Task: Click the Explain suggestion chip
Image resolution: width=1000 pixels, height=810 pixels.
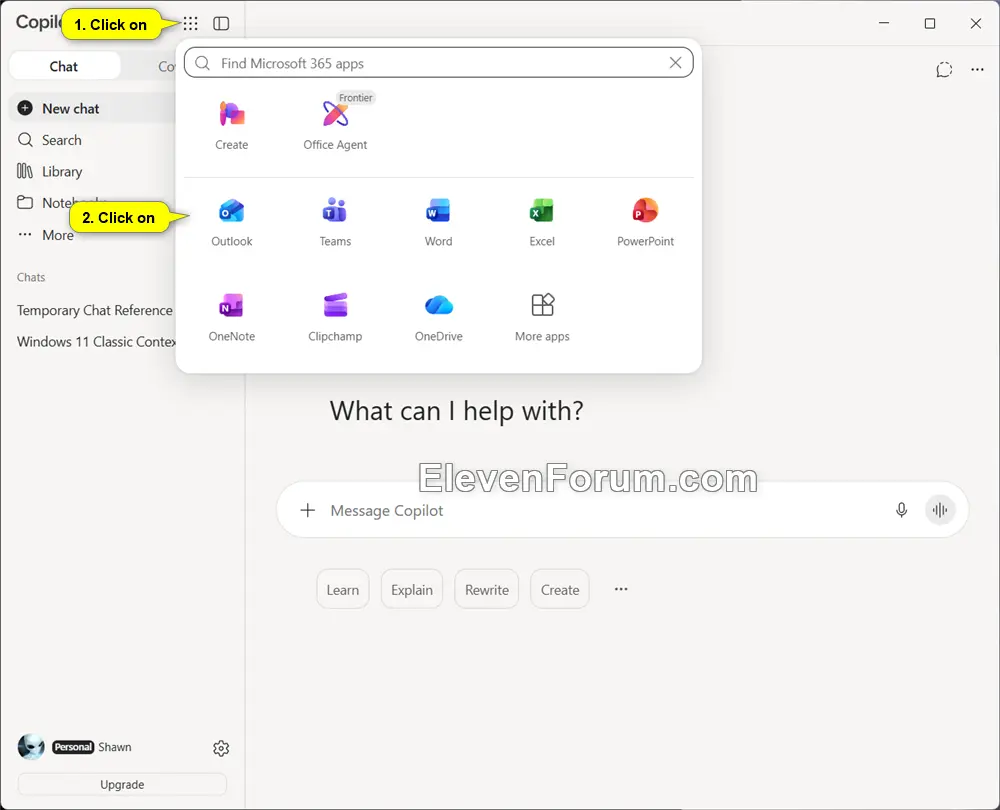Action: 412,589
